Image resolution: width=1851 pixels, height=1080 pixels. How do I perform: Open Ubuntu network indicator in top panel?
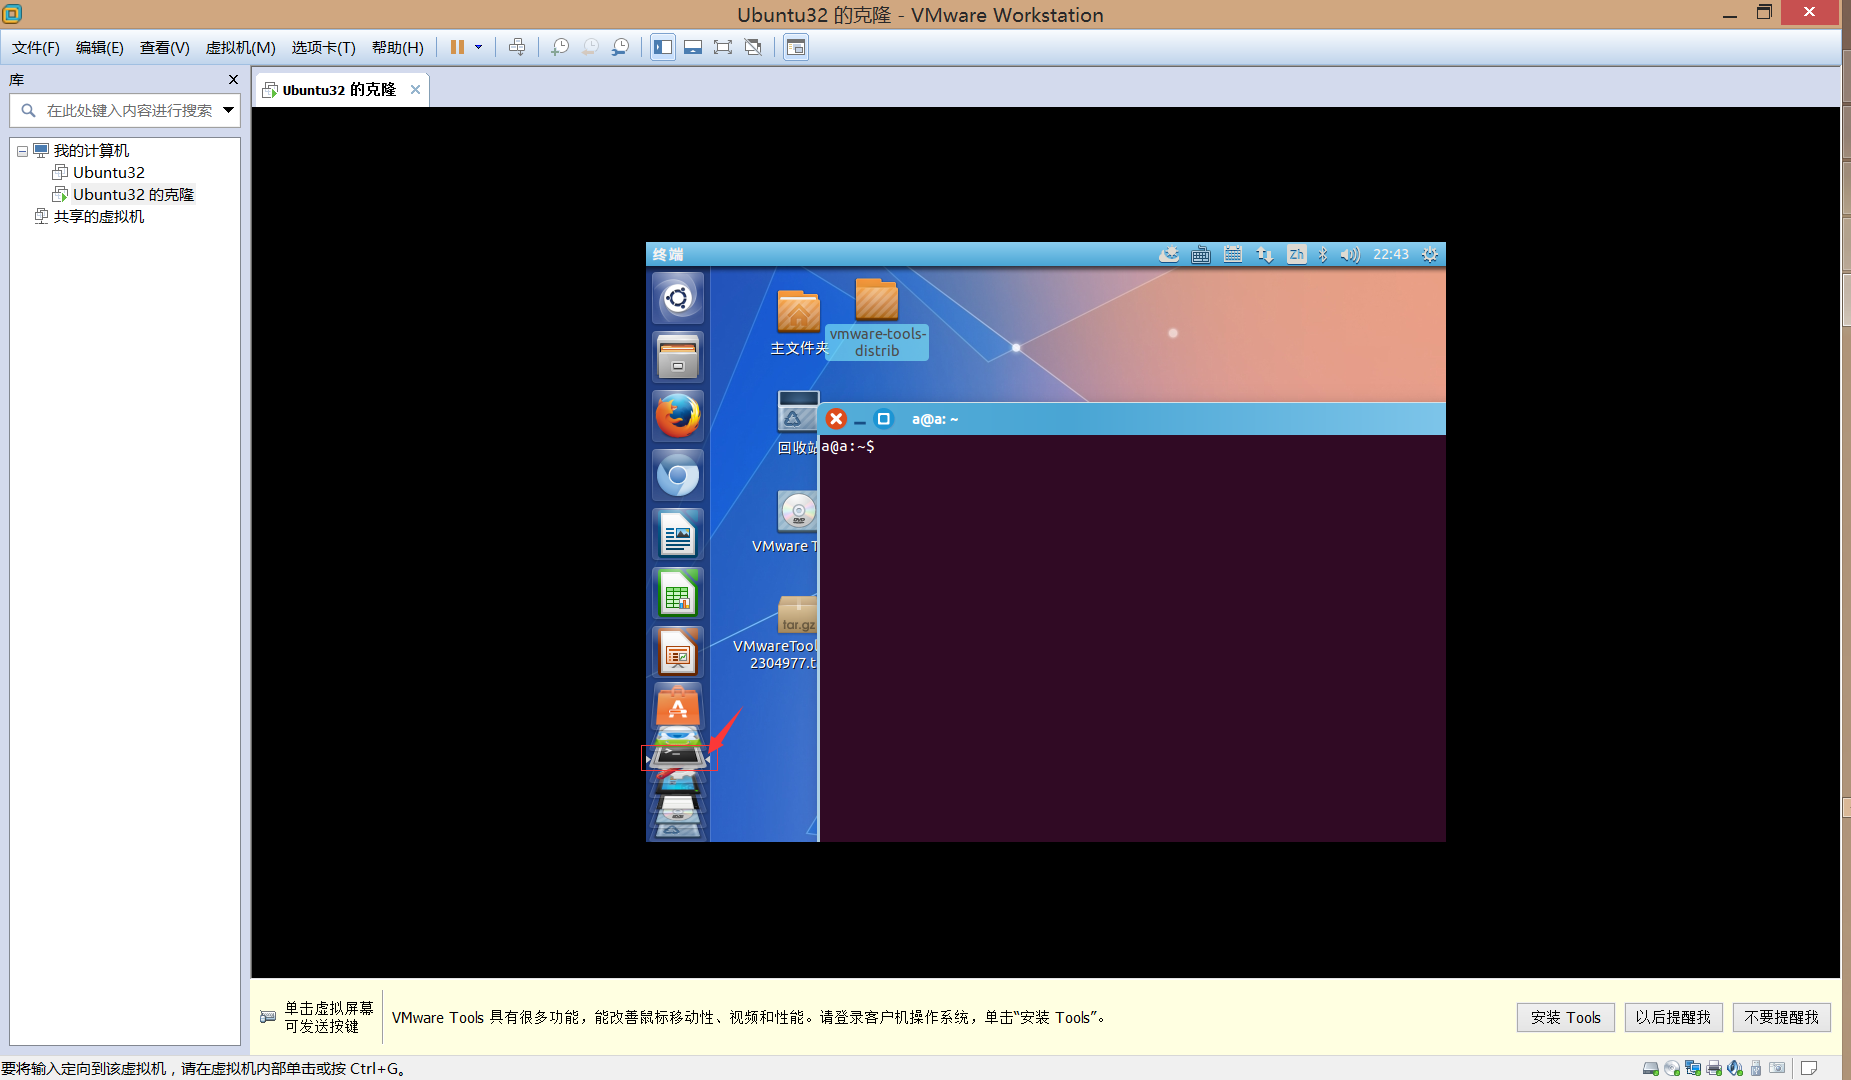(1265, 255)
